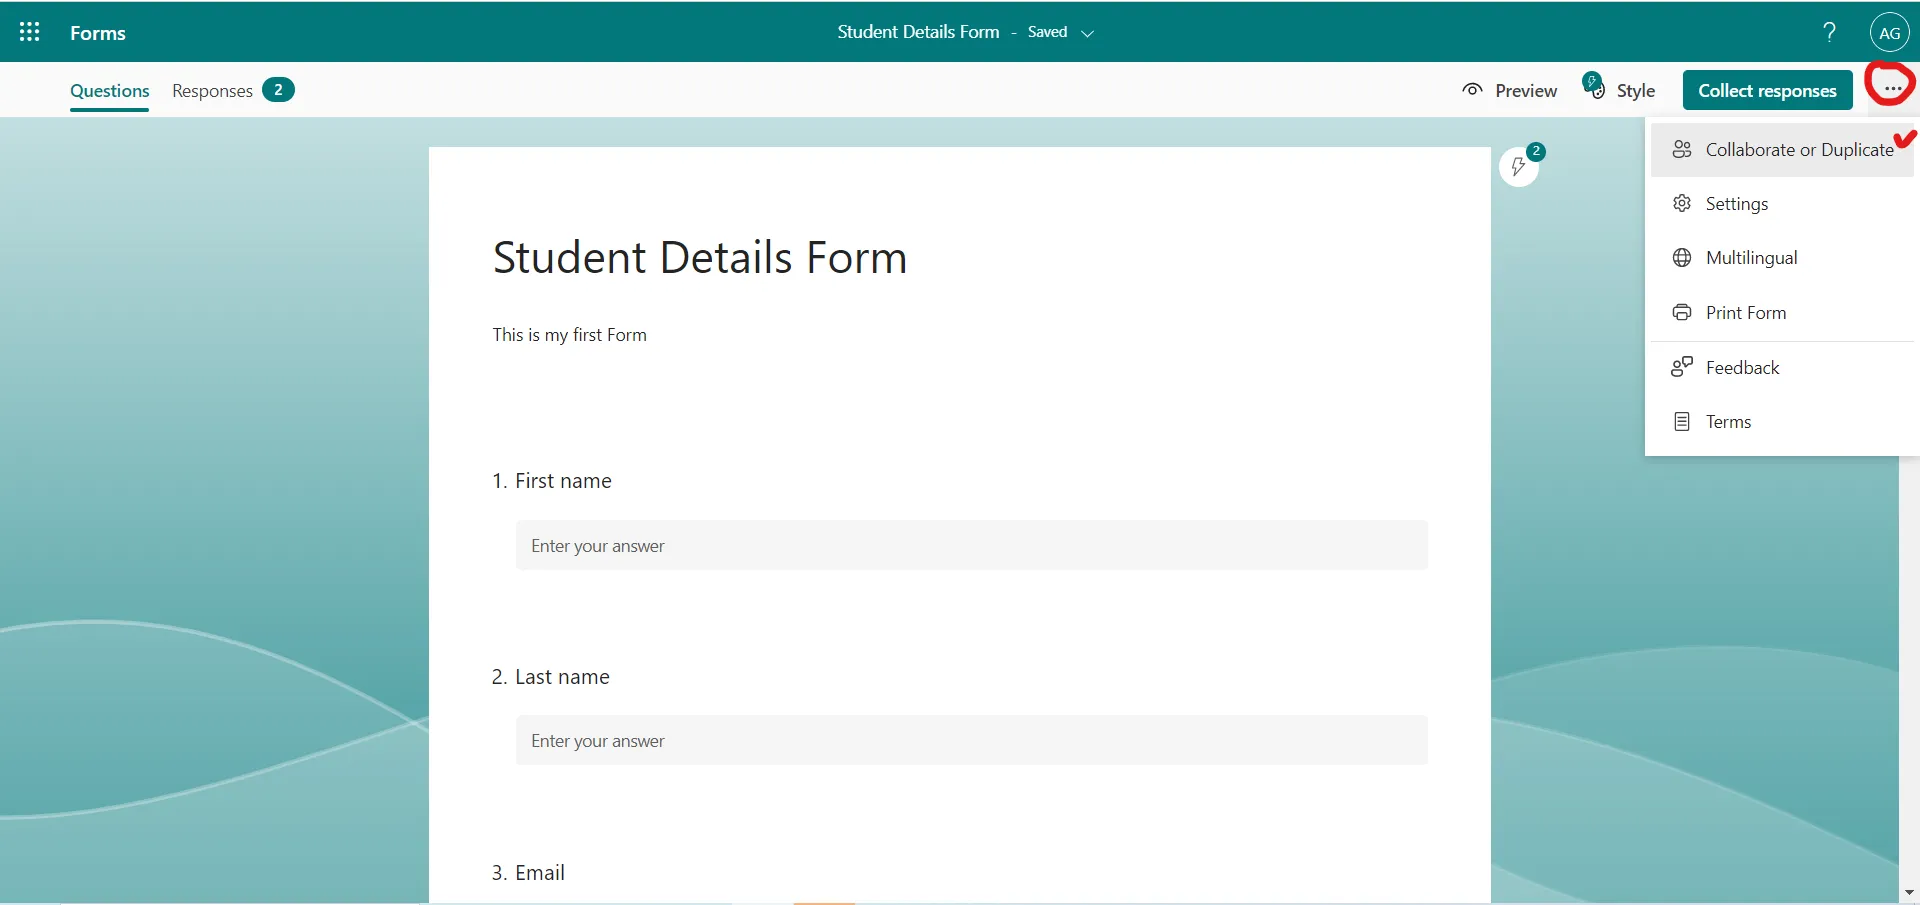Select the Questions tab
Image resolution: width=1920 pixels, height=905 pixels.
109,91
